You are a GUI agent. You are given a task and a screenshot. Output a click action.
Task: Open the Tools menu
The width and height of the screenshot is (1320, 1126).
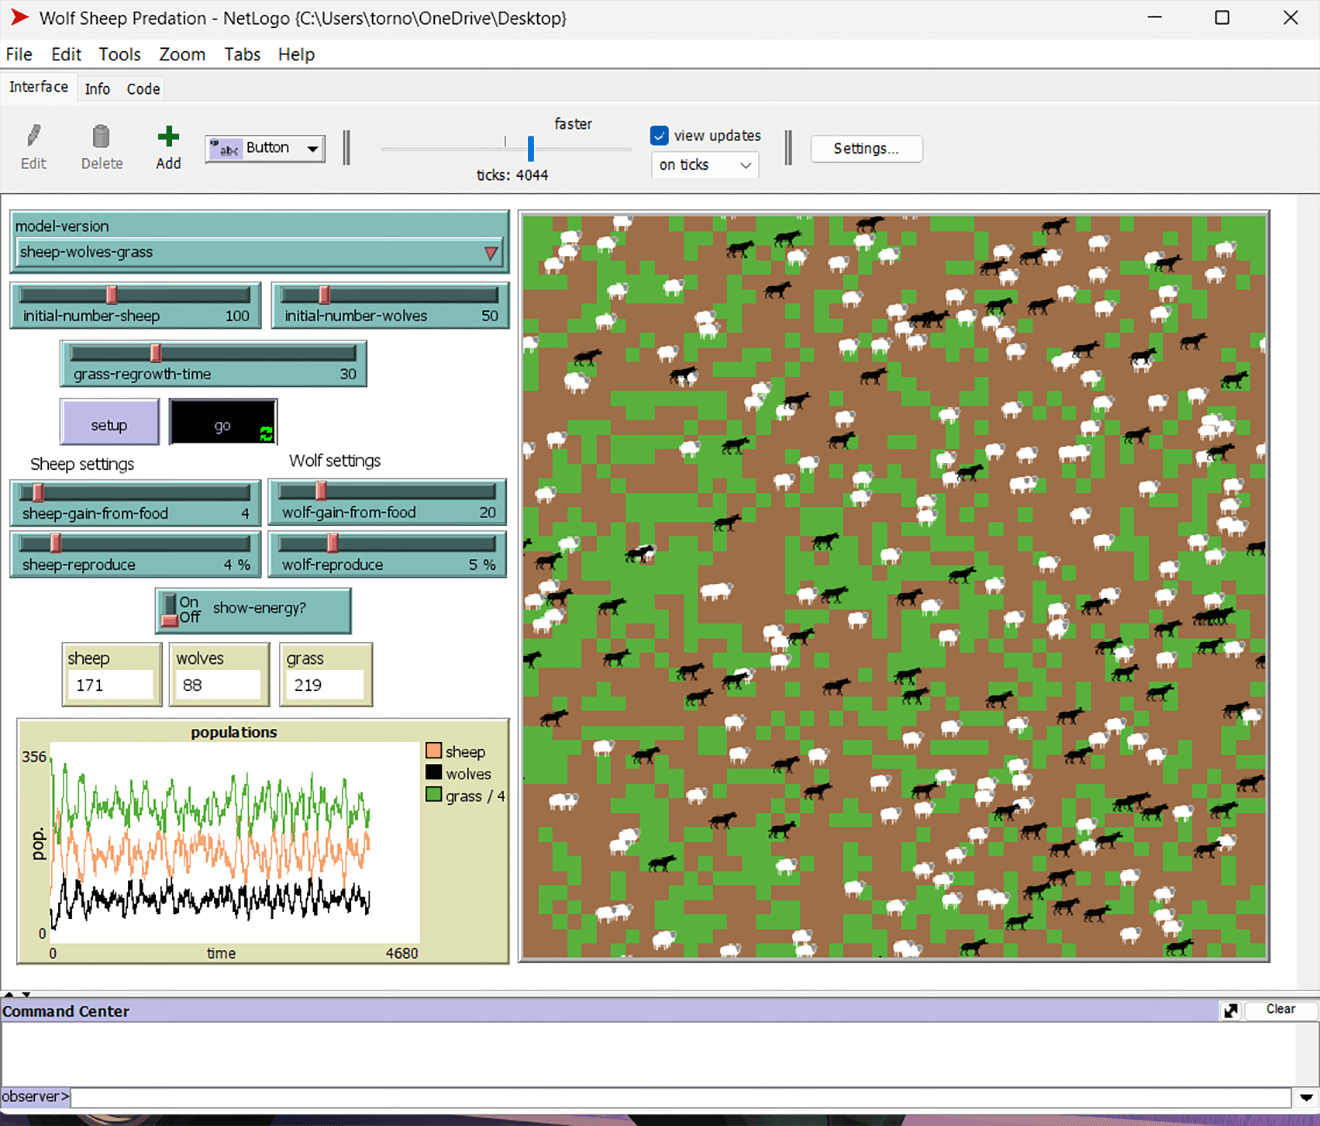coord(119,54)
